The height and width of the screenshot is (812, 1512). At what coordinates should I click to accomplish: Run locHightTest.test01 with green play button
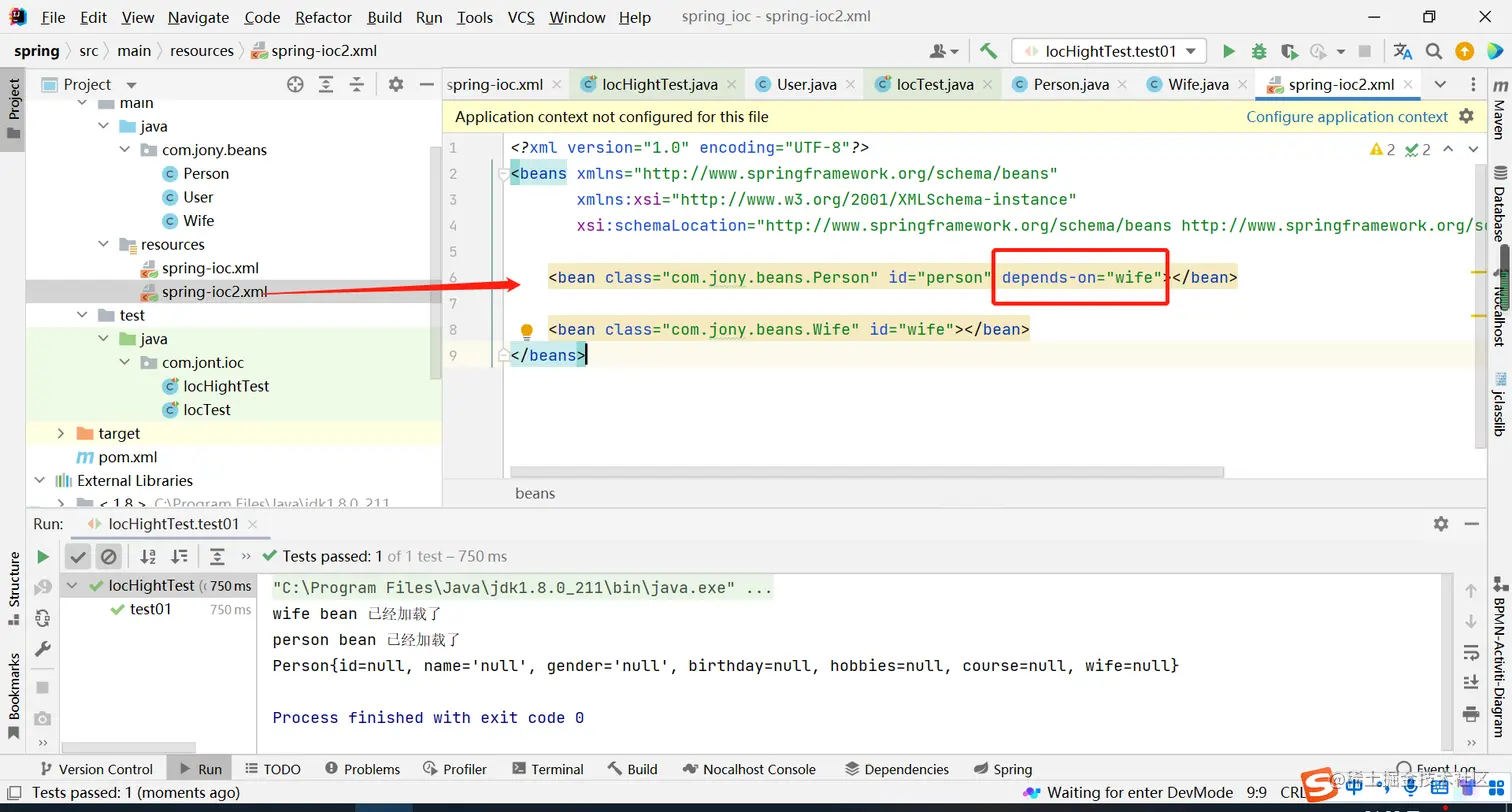[x=1229, y=51]
